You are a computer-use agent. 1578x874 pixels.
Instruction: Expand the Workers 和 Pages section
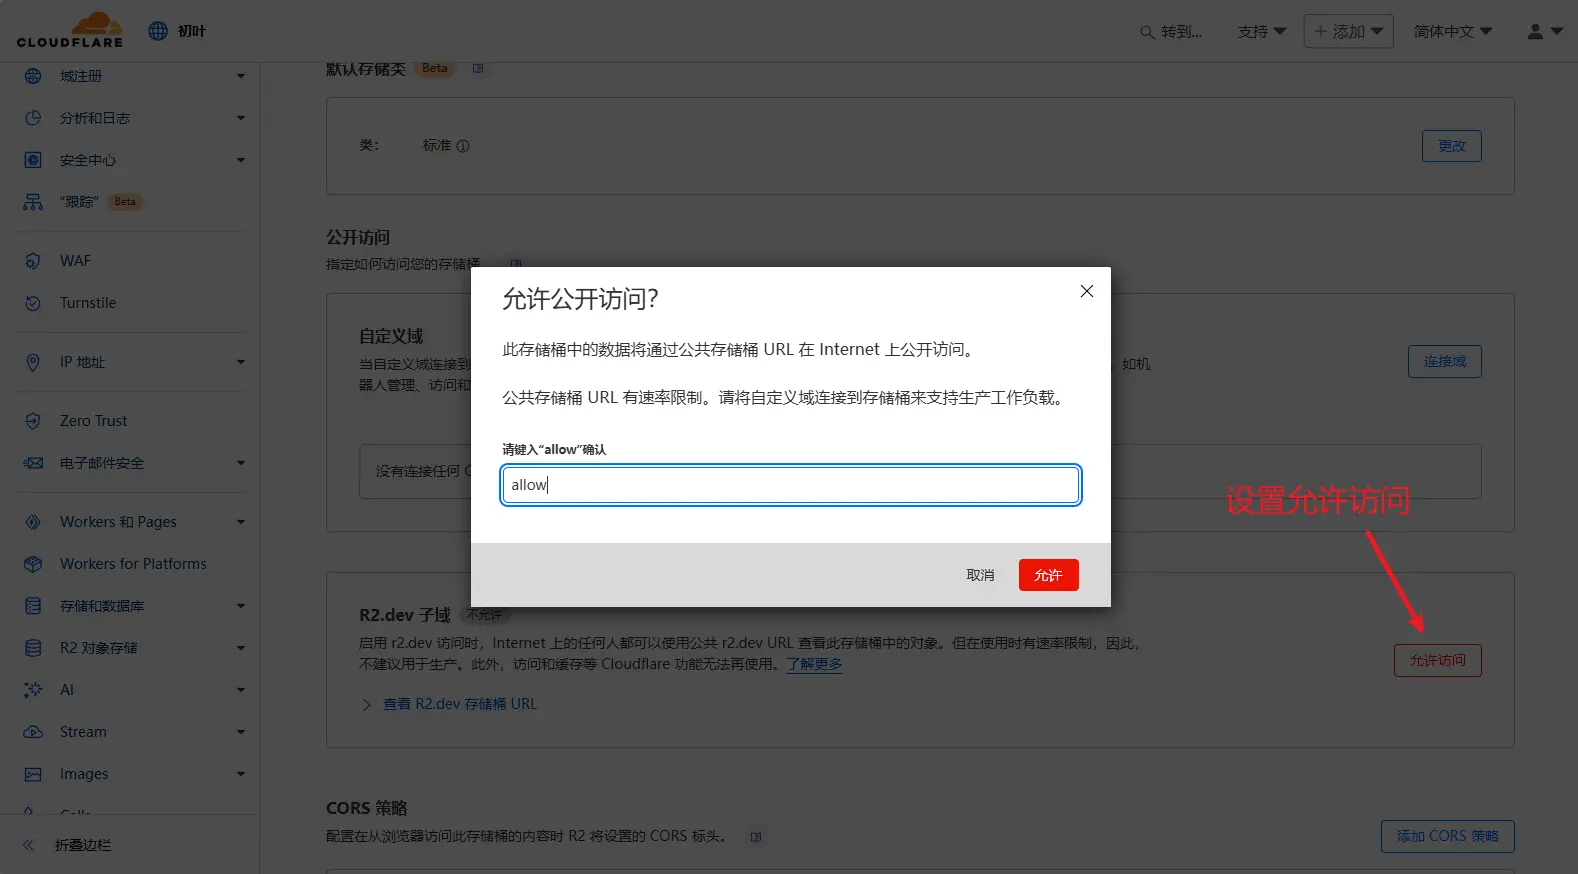click(241, 522)
